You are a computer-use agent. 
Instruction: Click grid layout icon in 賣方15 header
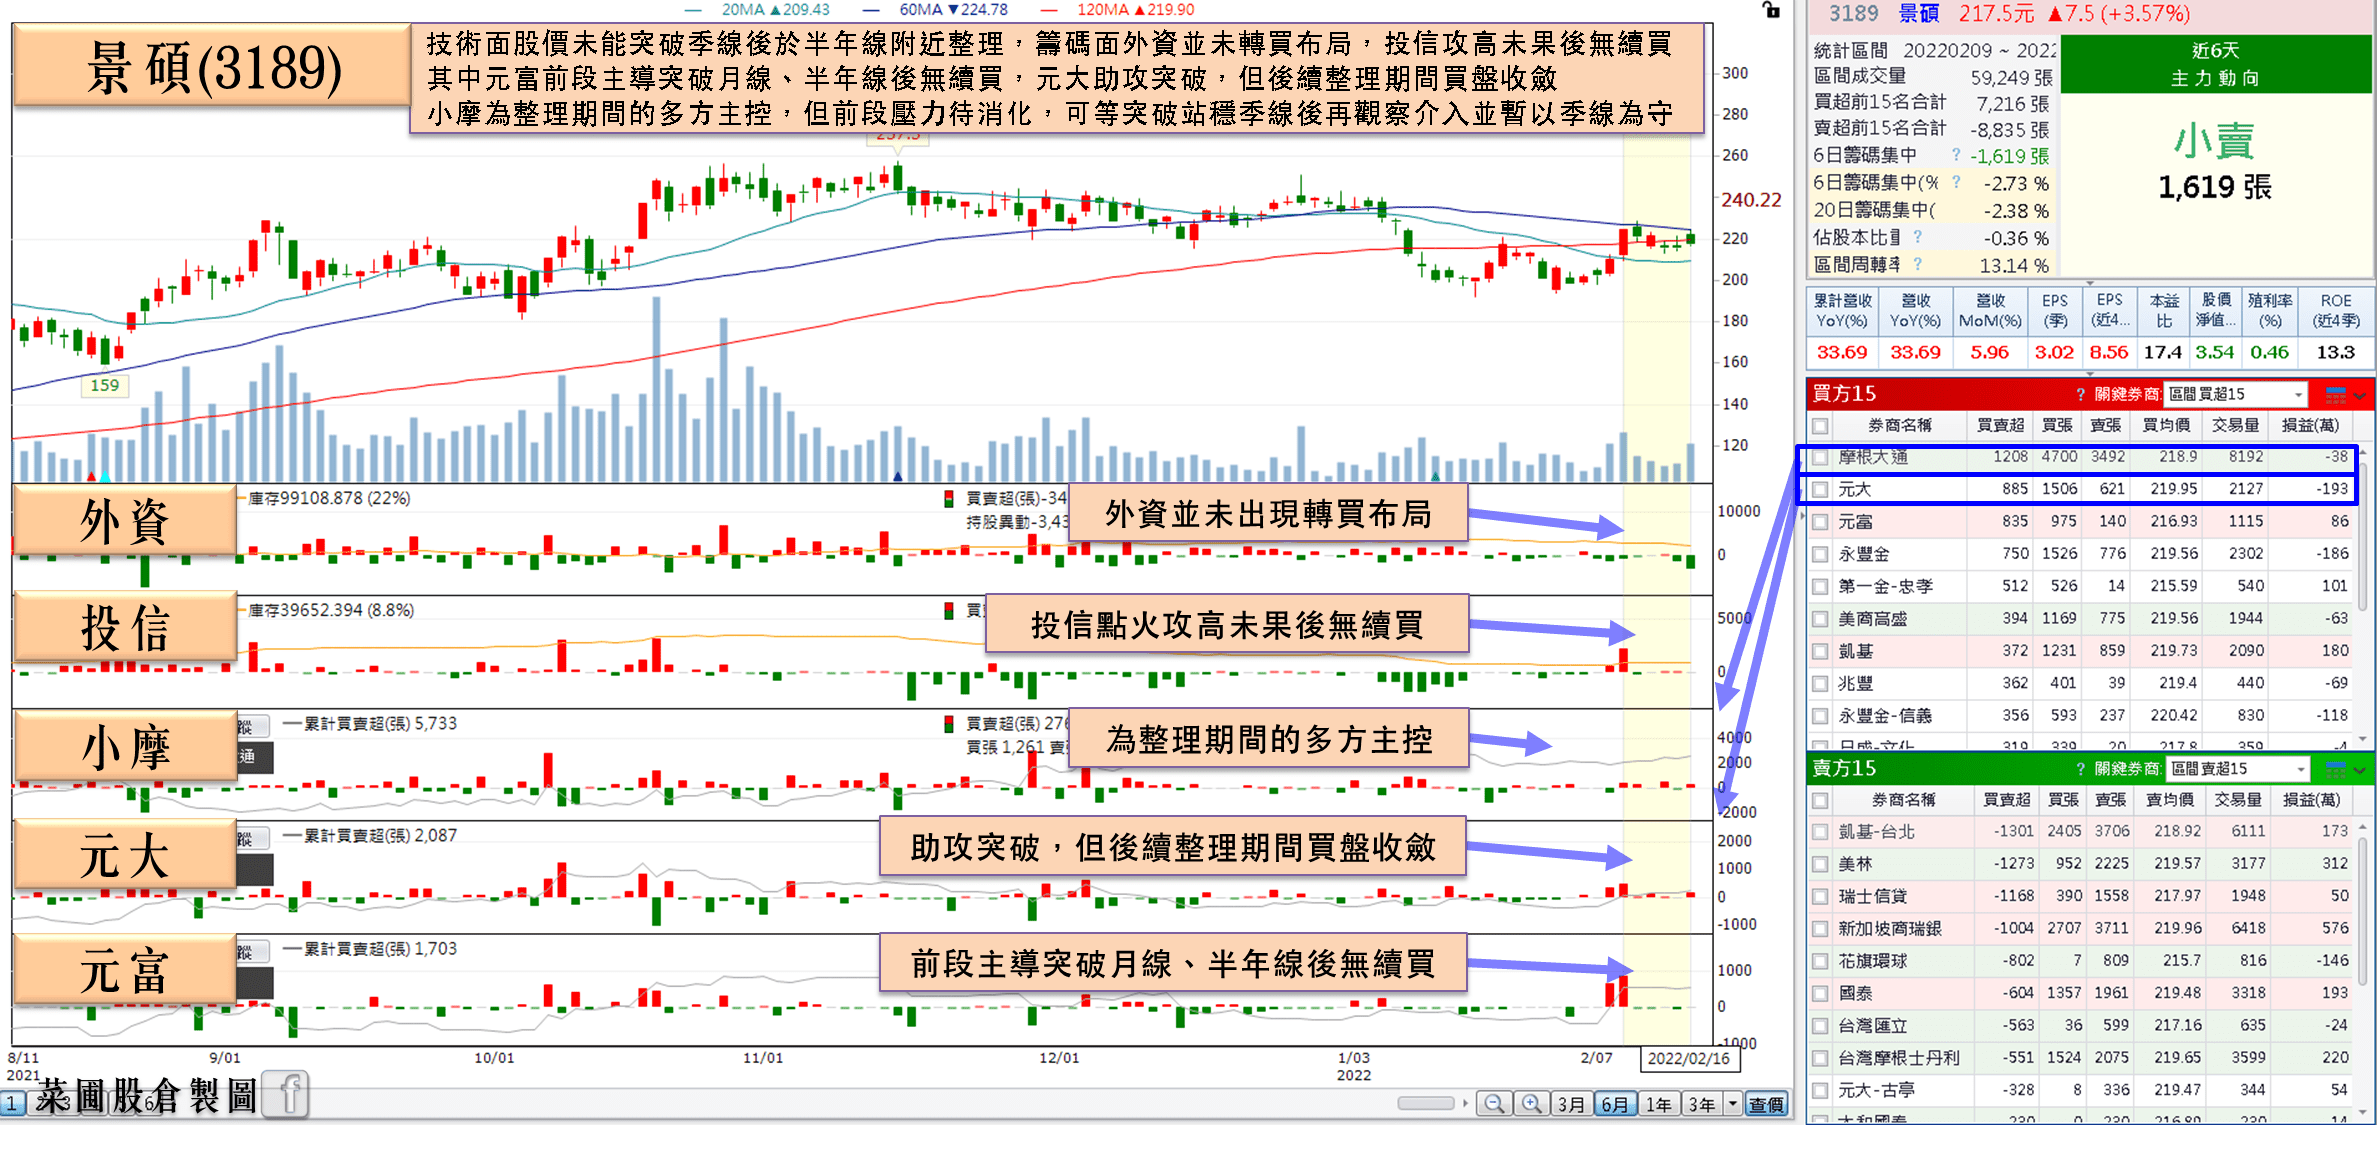point(2336,769)
